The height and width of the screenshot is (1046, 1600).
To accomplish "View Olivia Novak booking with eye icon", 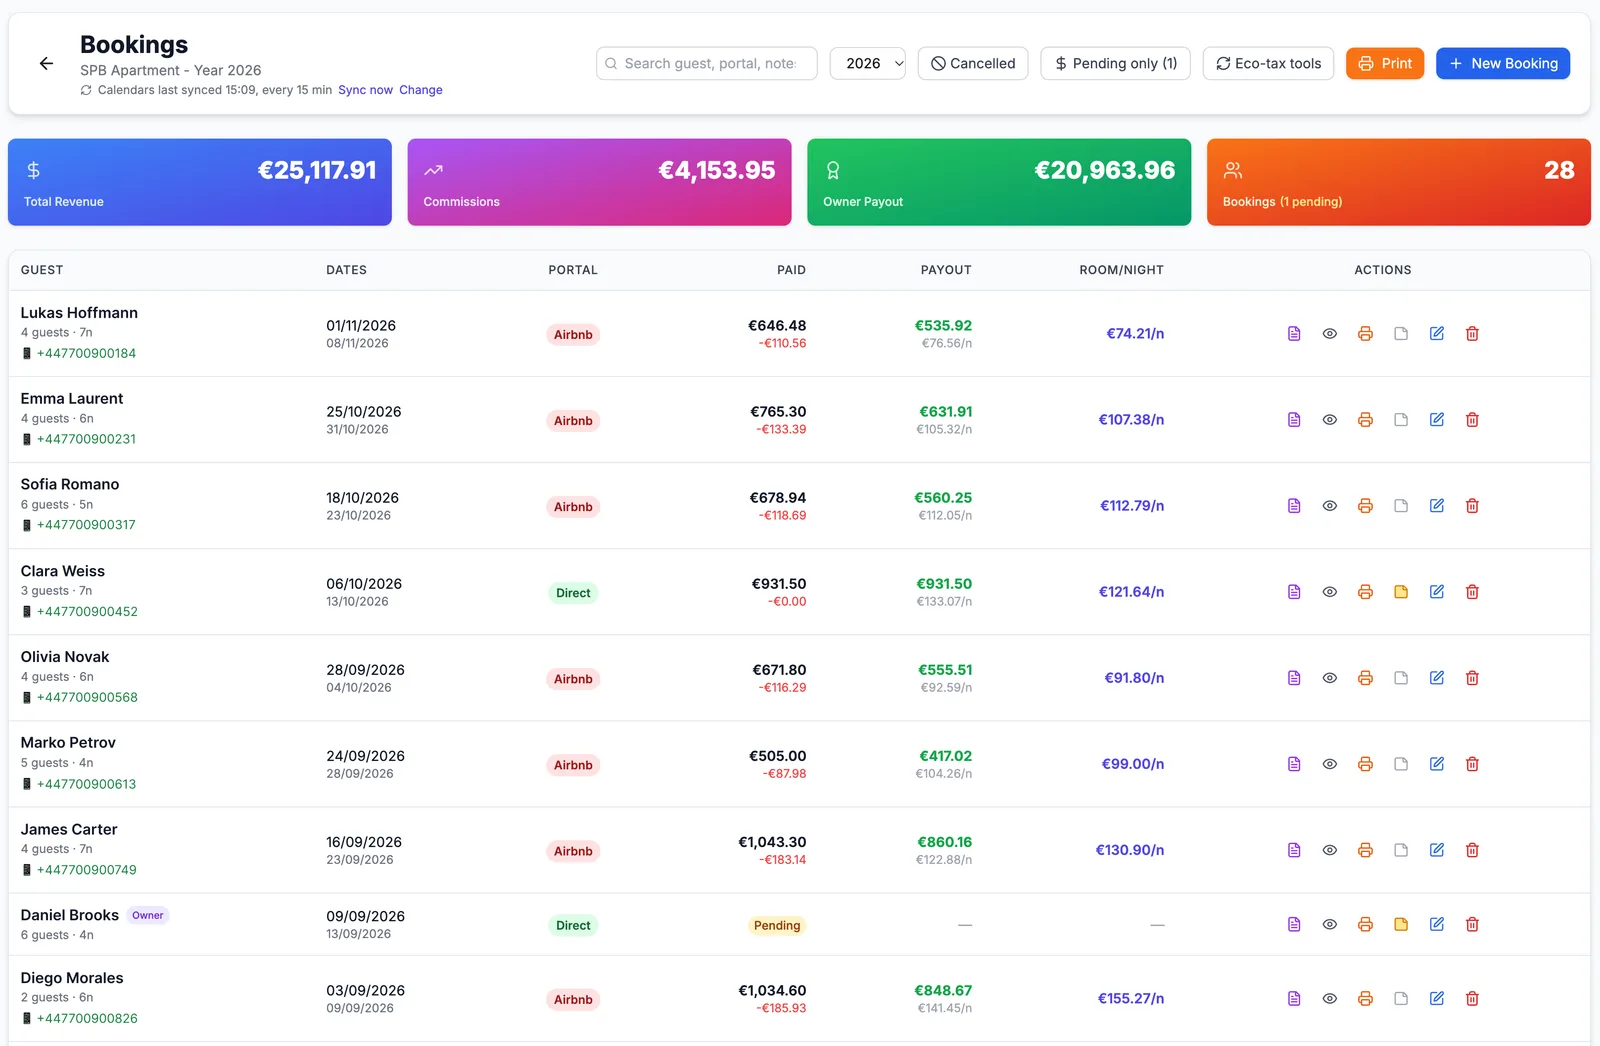I will tap(1330, 678).
